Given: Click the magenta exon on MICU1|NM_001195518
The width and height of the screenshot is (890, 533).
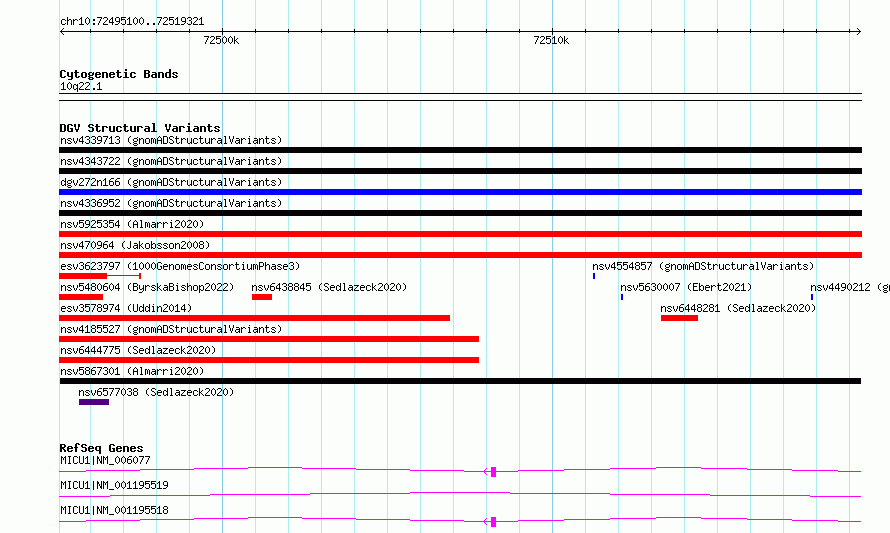Looking at the screenshot, I should 493,522.
